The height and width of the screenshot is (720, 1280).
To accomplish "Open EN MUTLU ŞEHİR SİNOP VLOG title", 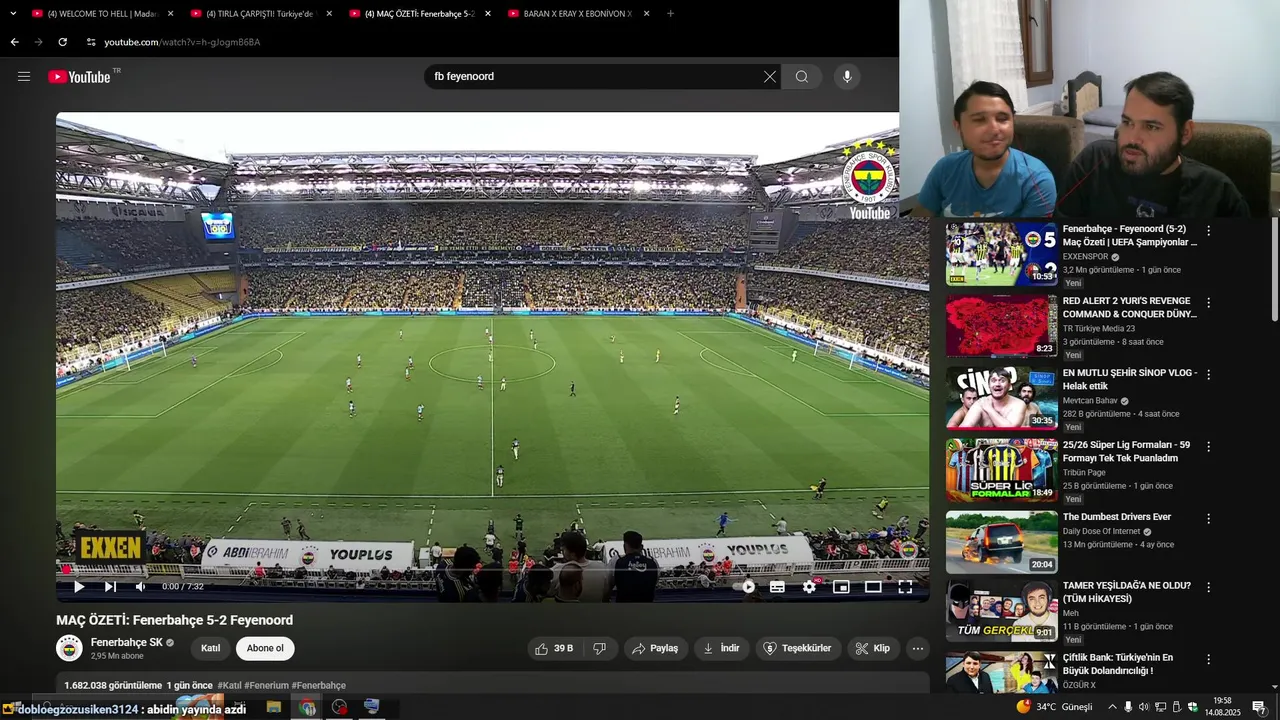I will tap(1129, 379).
